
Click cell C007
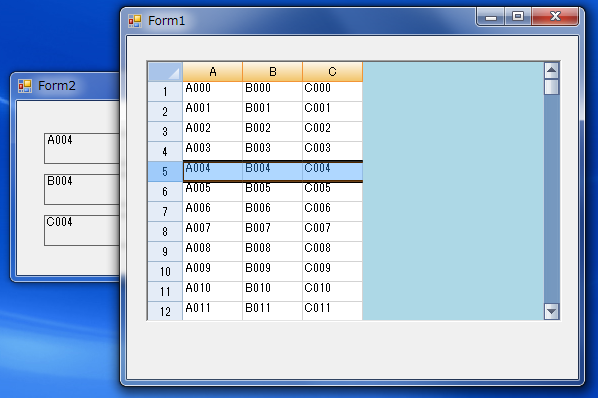[333, 231]
